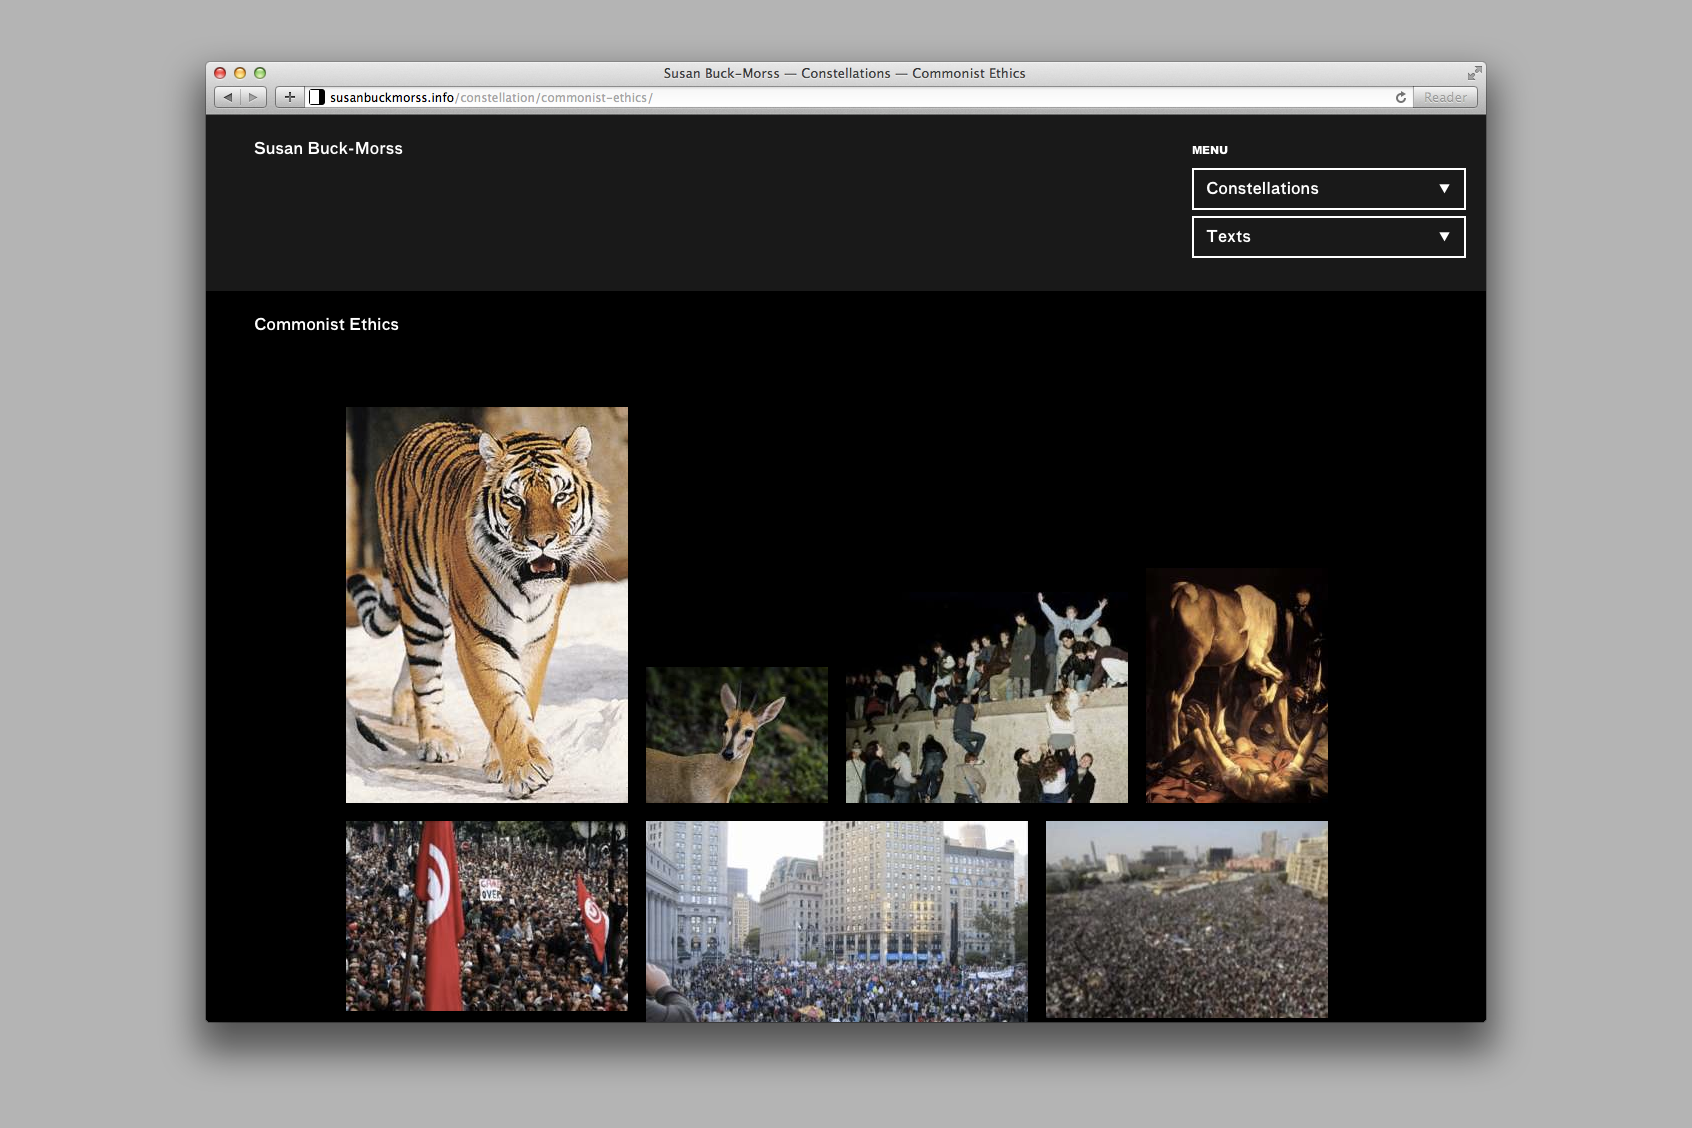Go to Susan Buck-Morss home link
Screen dimensions: 1692x1128
(x=328, y=148)
